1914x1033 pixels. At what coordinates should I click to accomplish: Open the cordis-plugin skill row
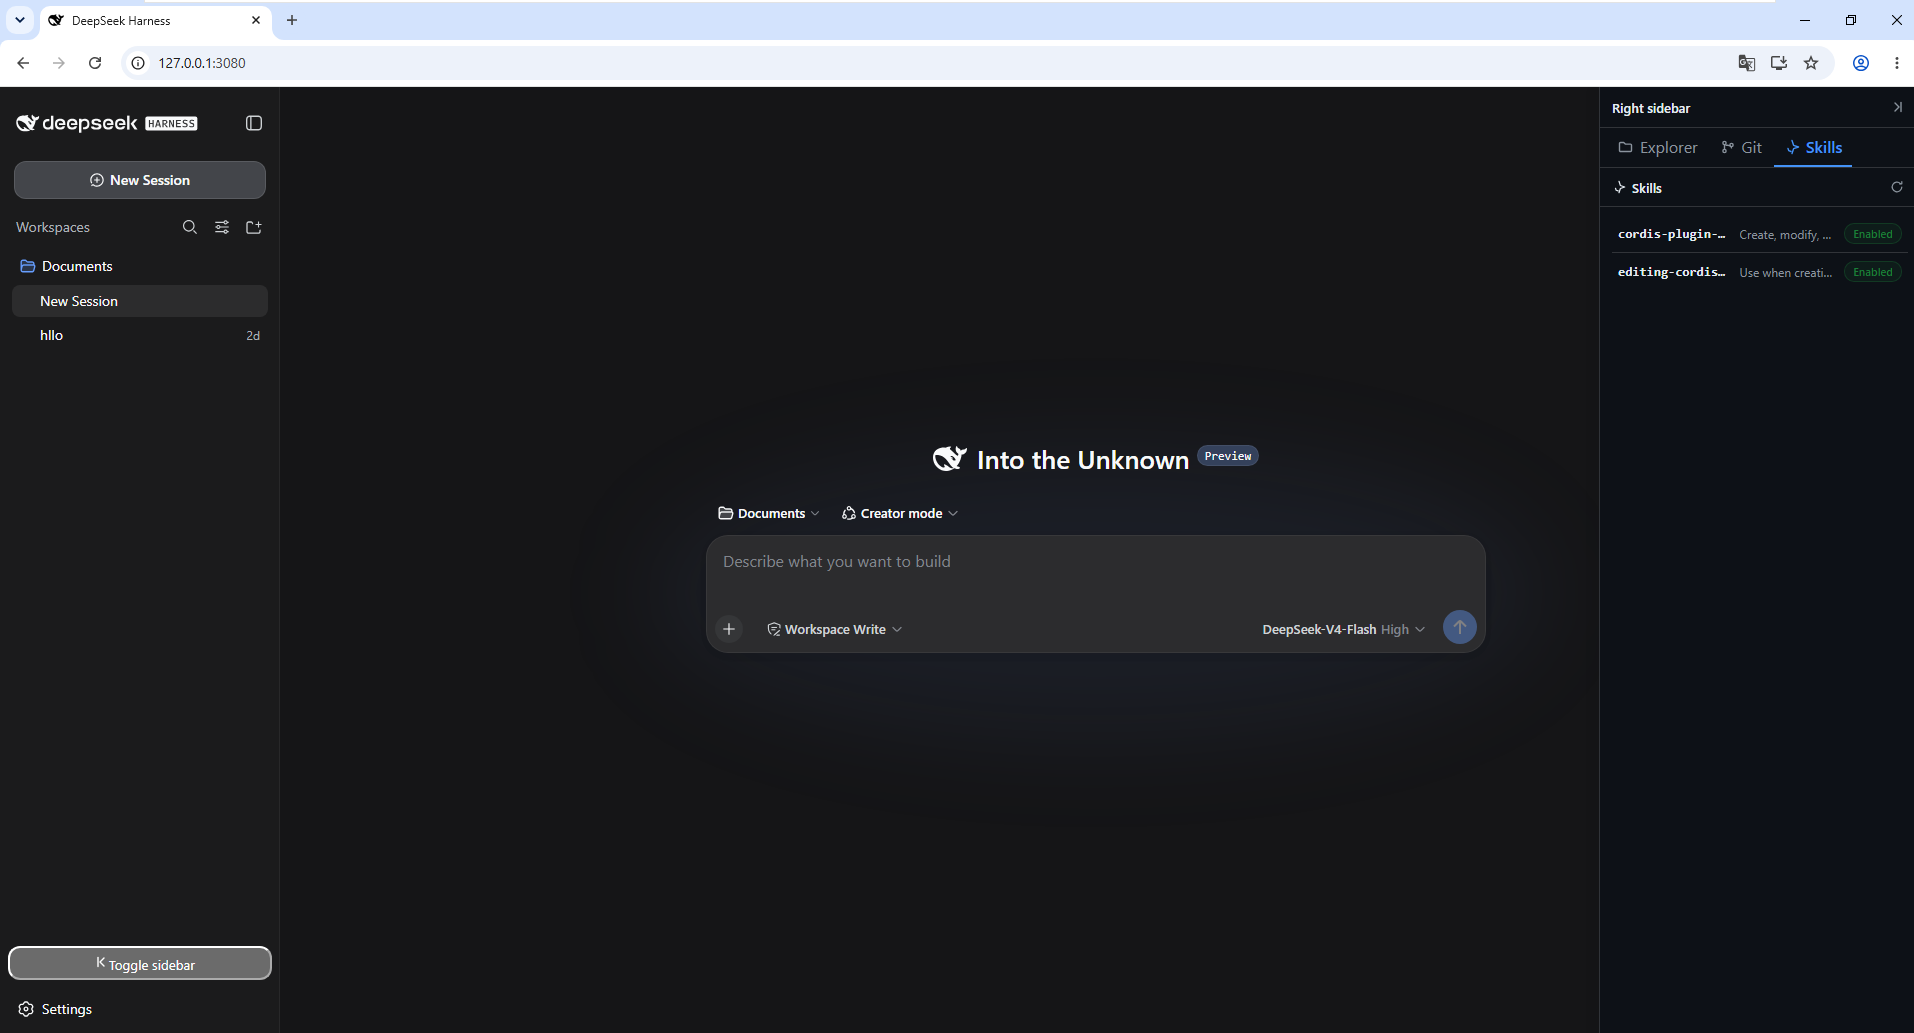[1757, 234]
